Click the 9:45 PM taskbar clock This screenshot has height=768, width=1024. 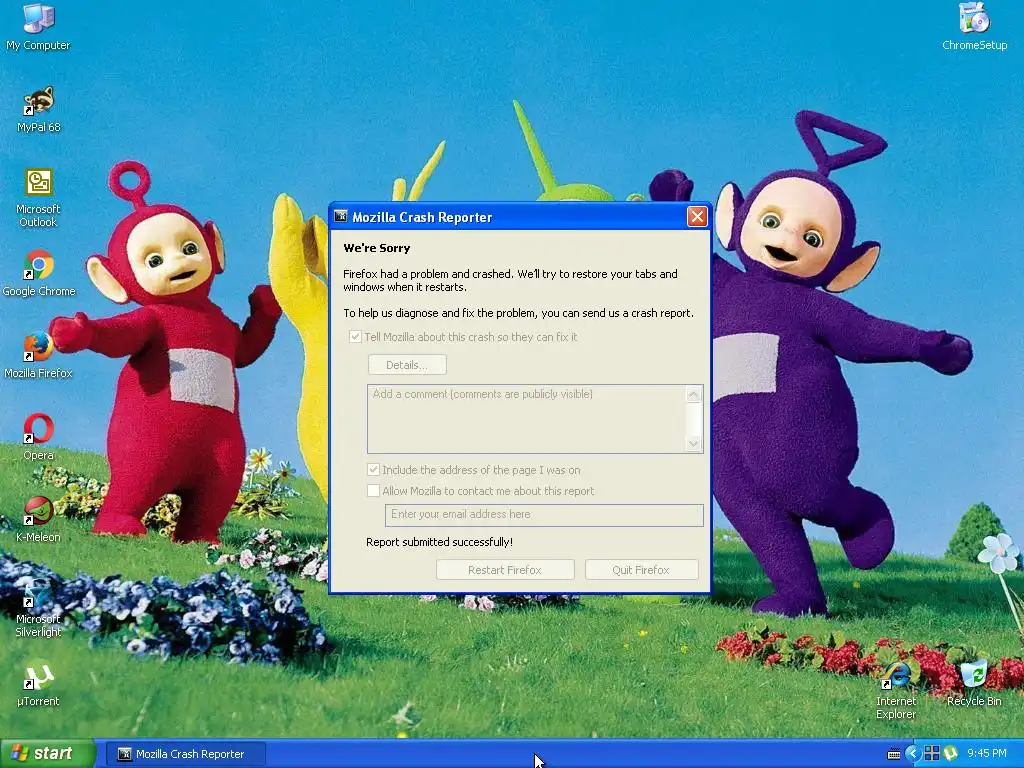[987, 753]
